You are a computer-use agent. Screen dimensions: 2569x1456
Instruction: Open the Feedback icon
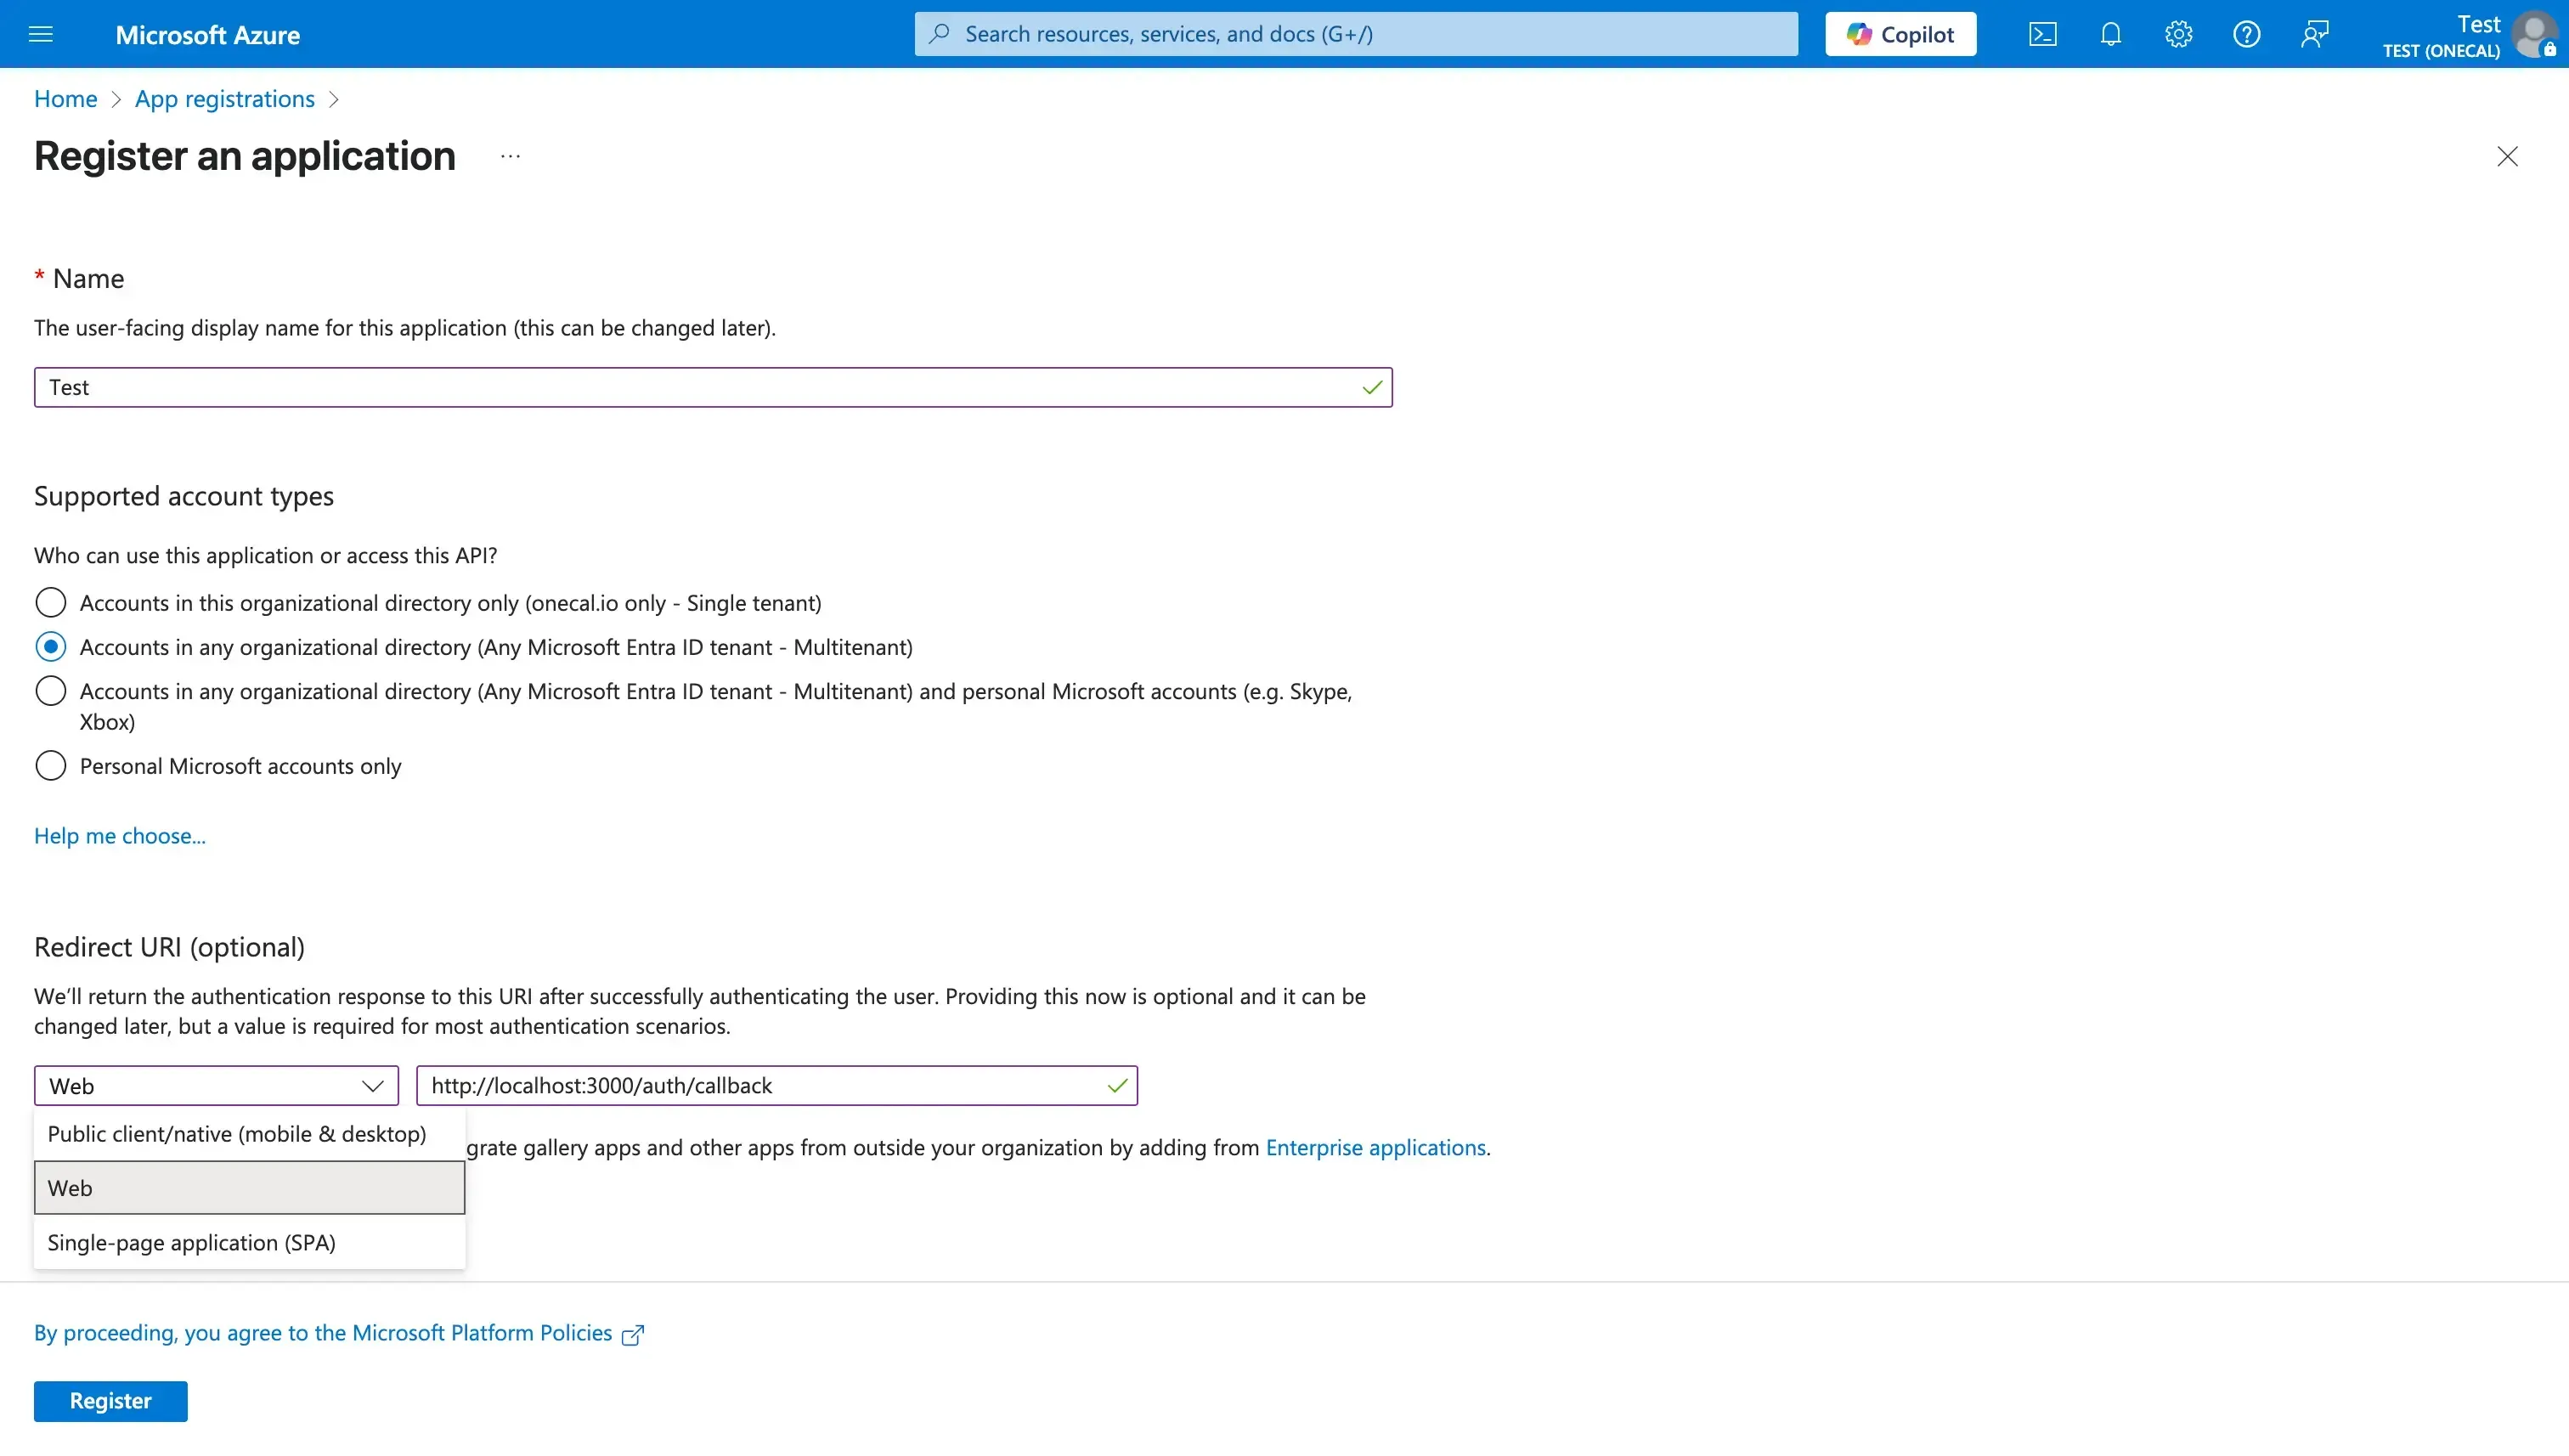pyautogui.click(x=2314, y=33)
